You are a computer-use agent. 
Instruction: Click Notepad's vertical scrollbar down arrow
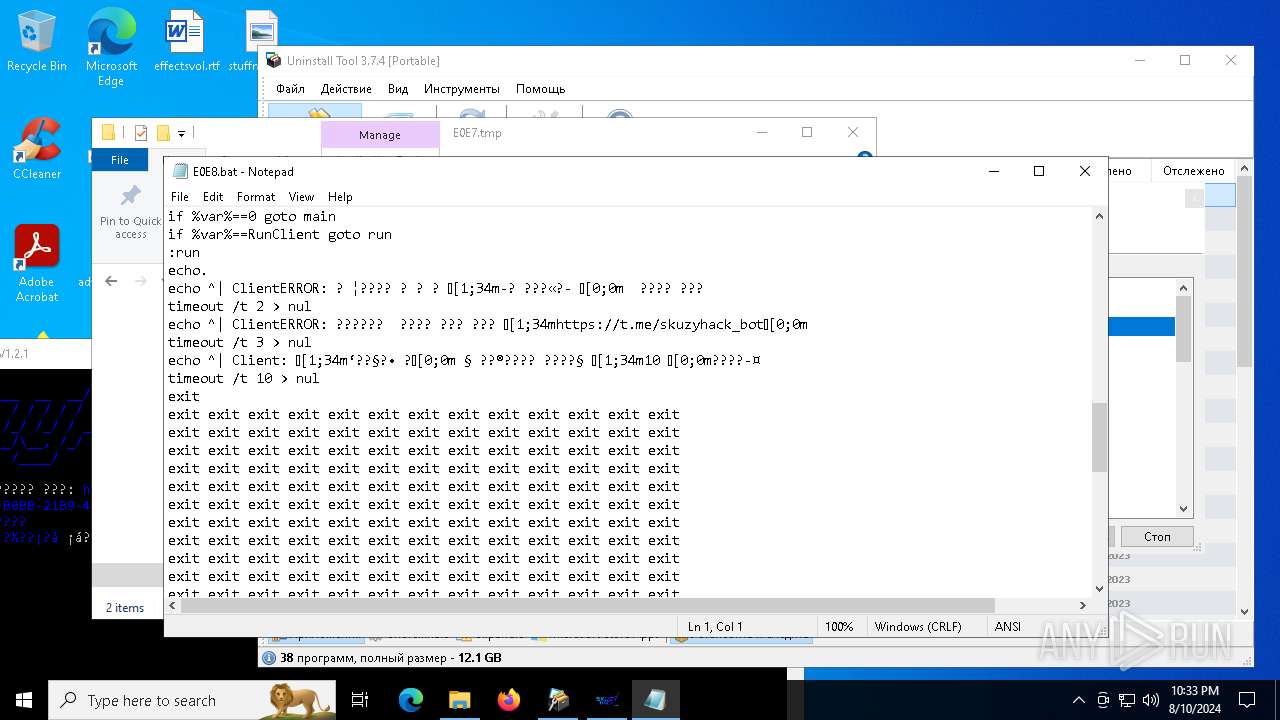coord(1099,588)
